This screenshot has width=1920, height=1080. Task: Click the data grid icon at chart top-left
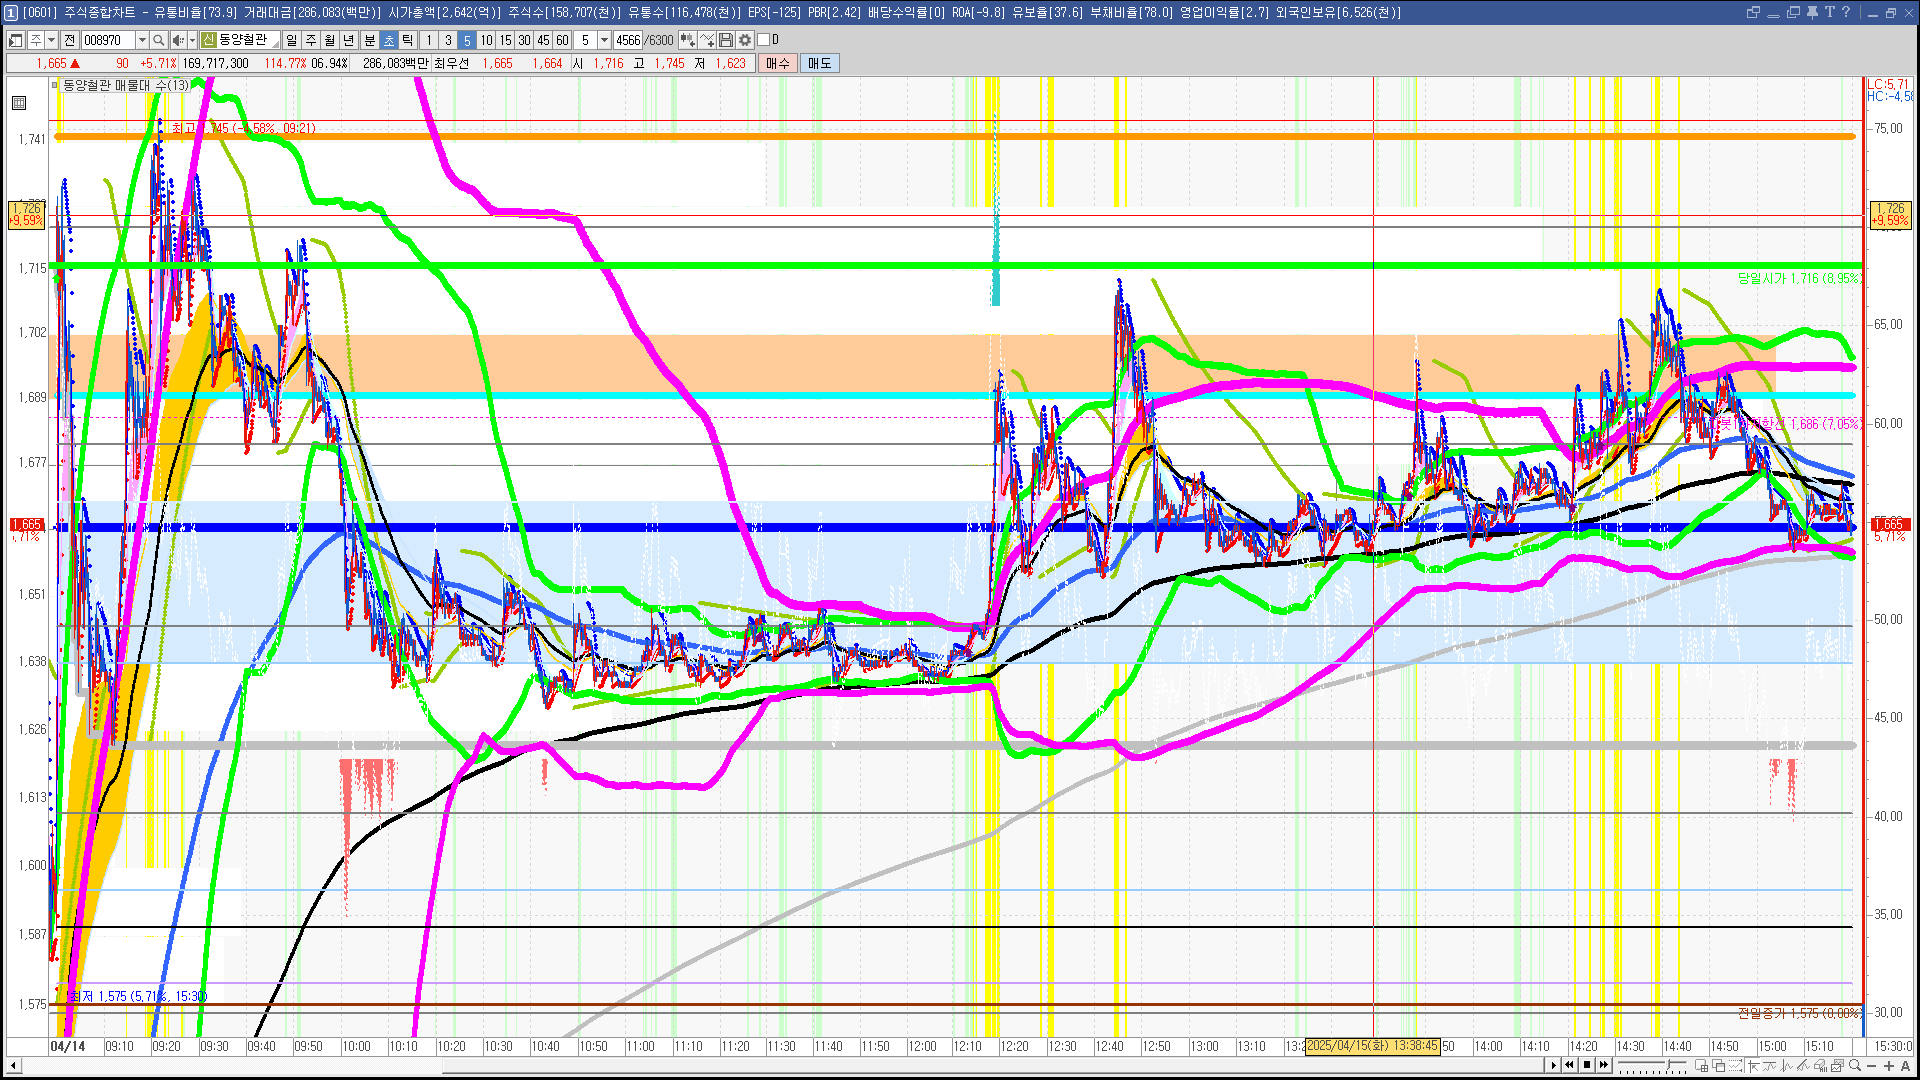coord(19,103)
